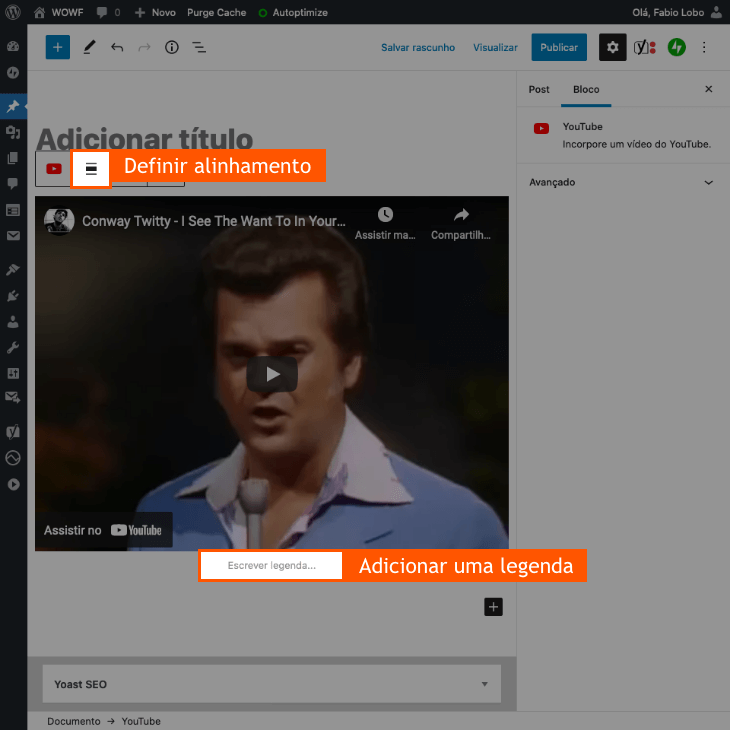Click the YouTube block type icon

click(x=54, y=169)
